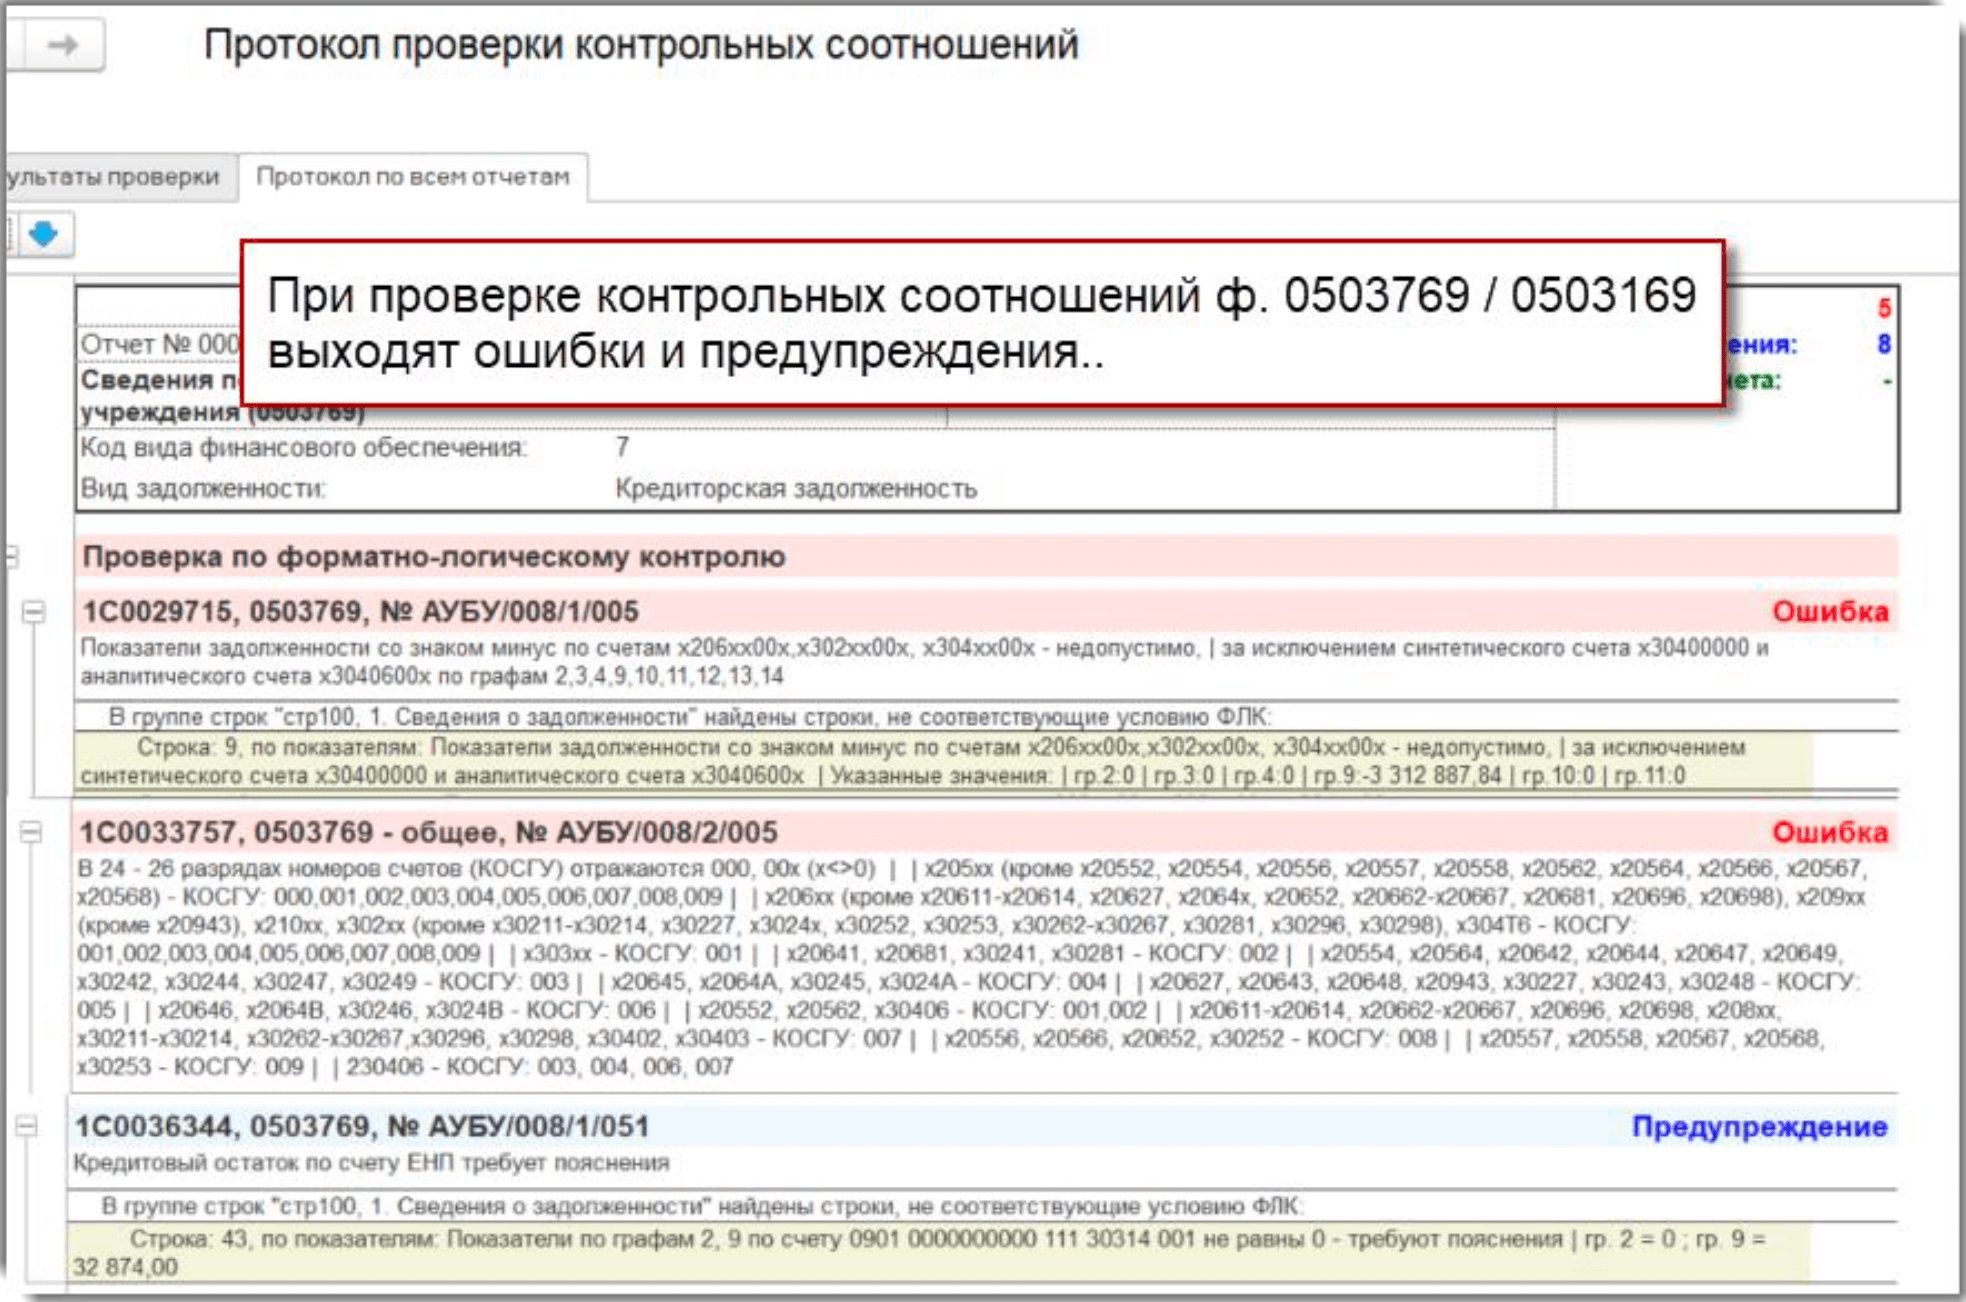Viewport: 1966px width, 1302px height.
Task: Open the Протокол по всем отчетам tab
Action: tap(413, 175)
